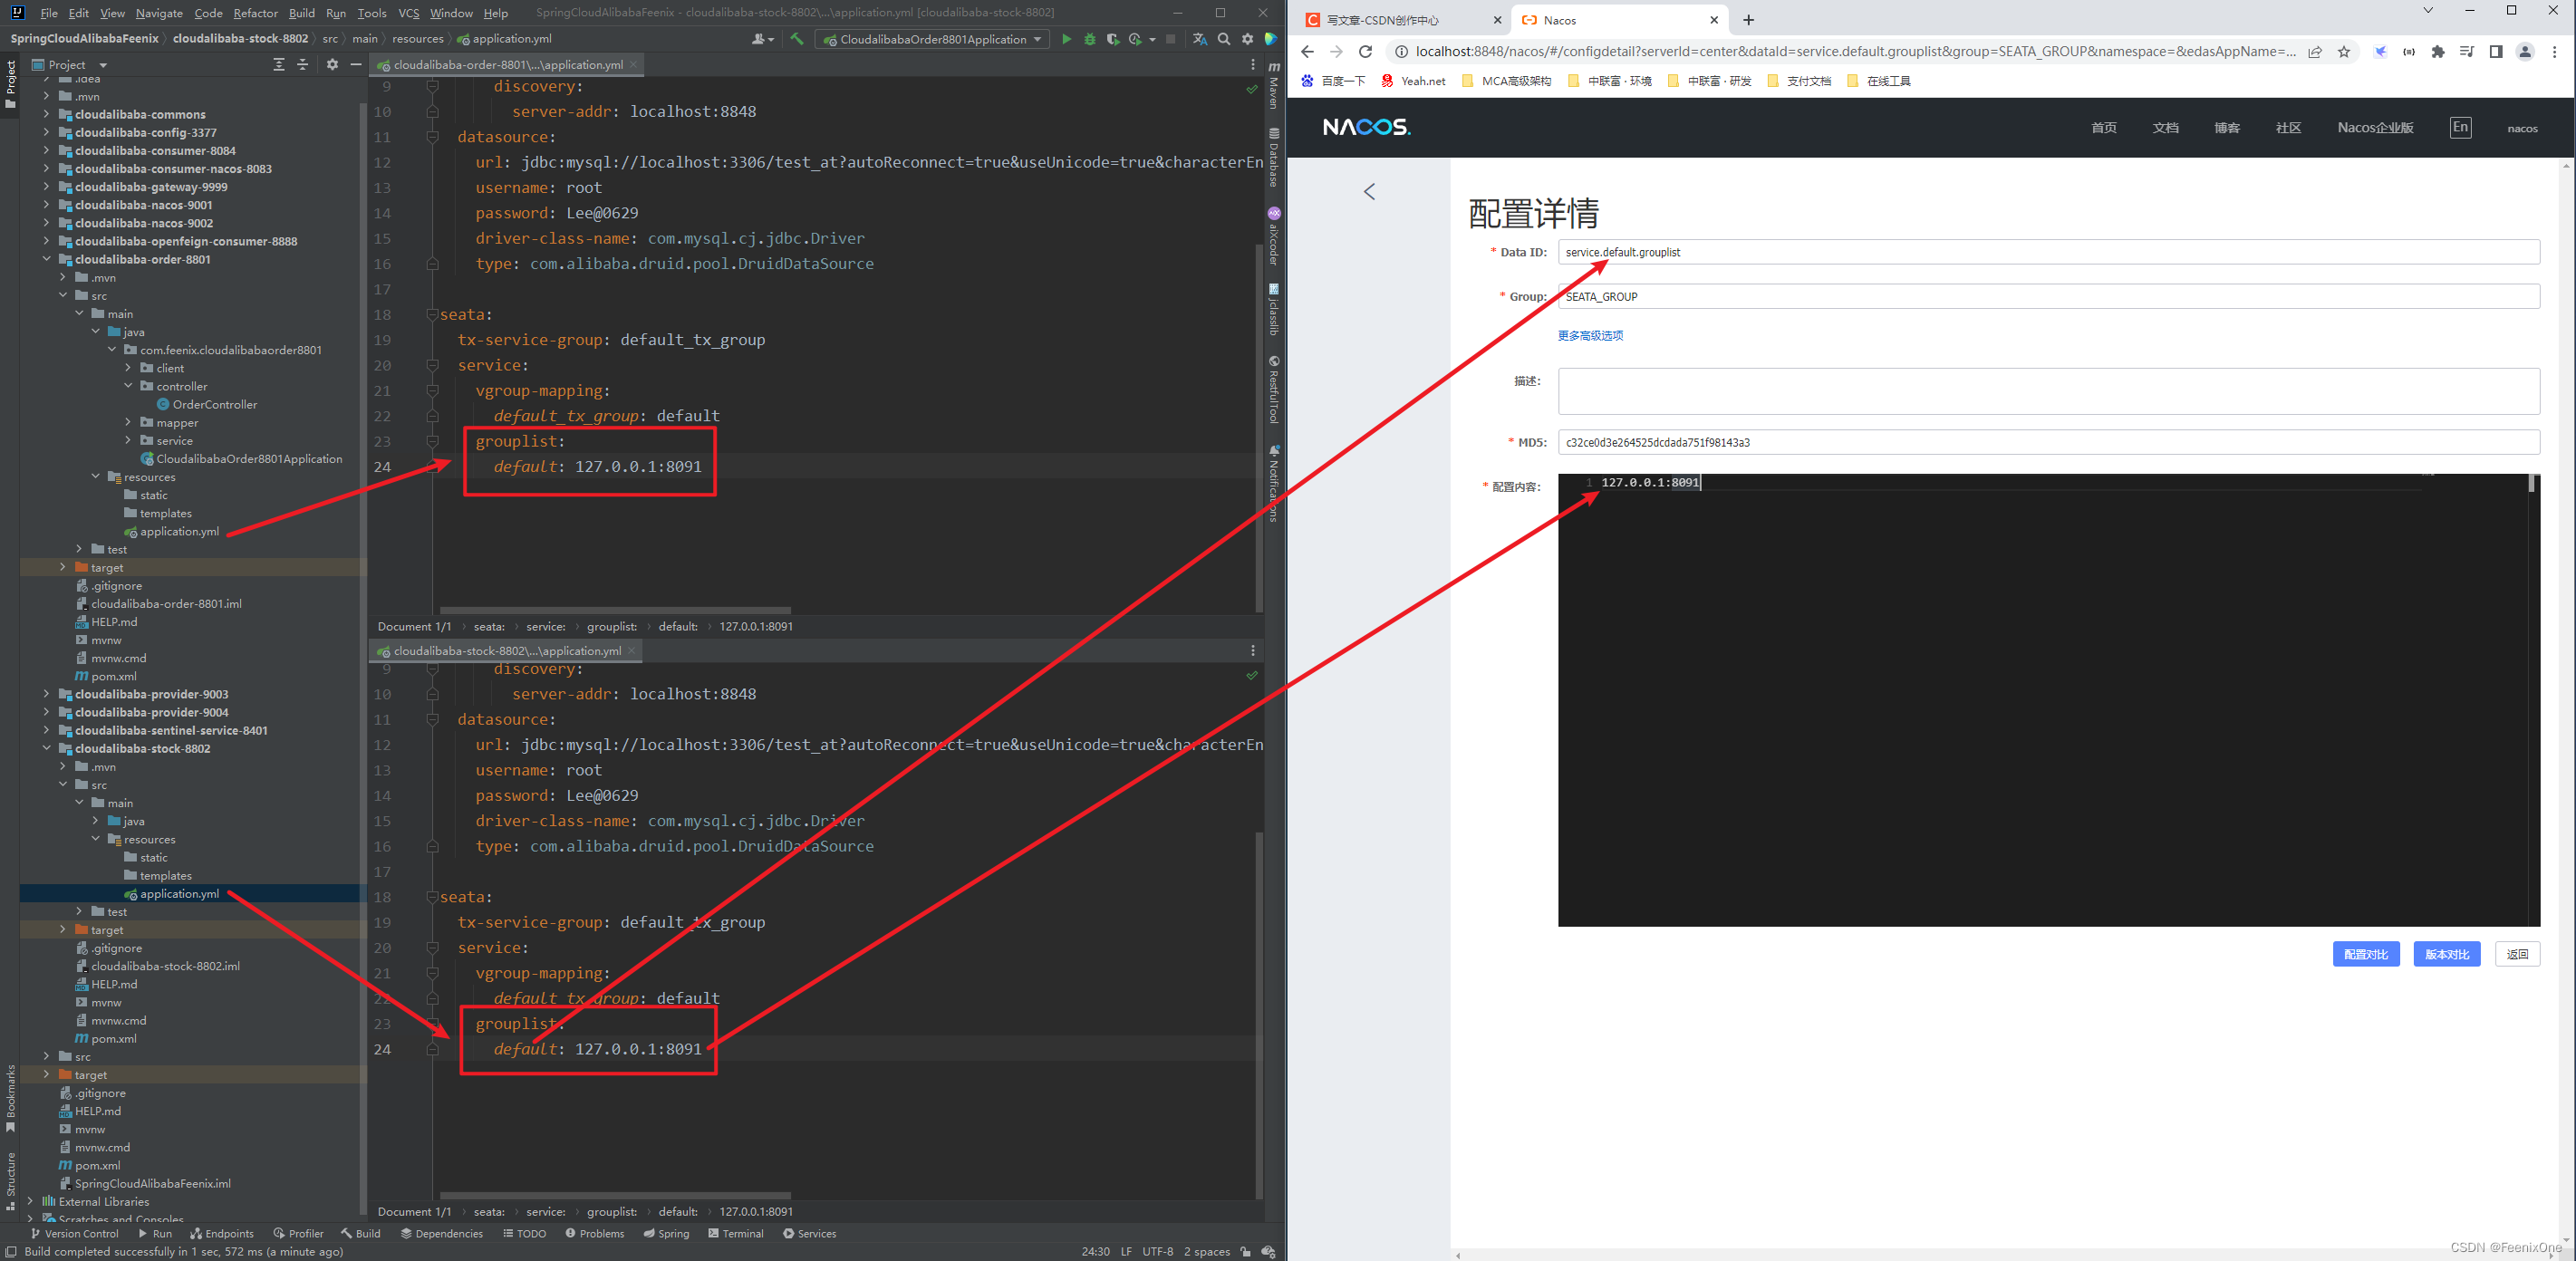Open IDE Search Everywhere magnifier icon
2576x1261 pixels.
(x=1224, y=39)
